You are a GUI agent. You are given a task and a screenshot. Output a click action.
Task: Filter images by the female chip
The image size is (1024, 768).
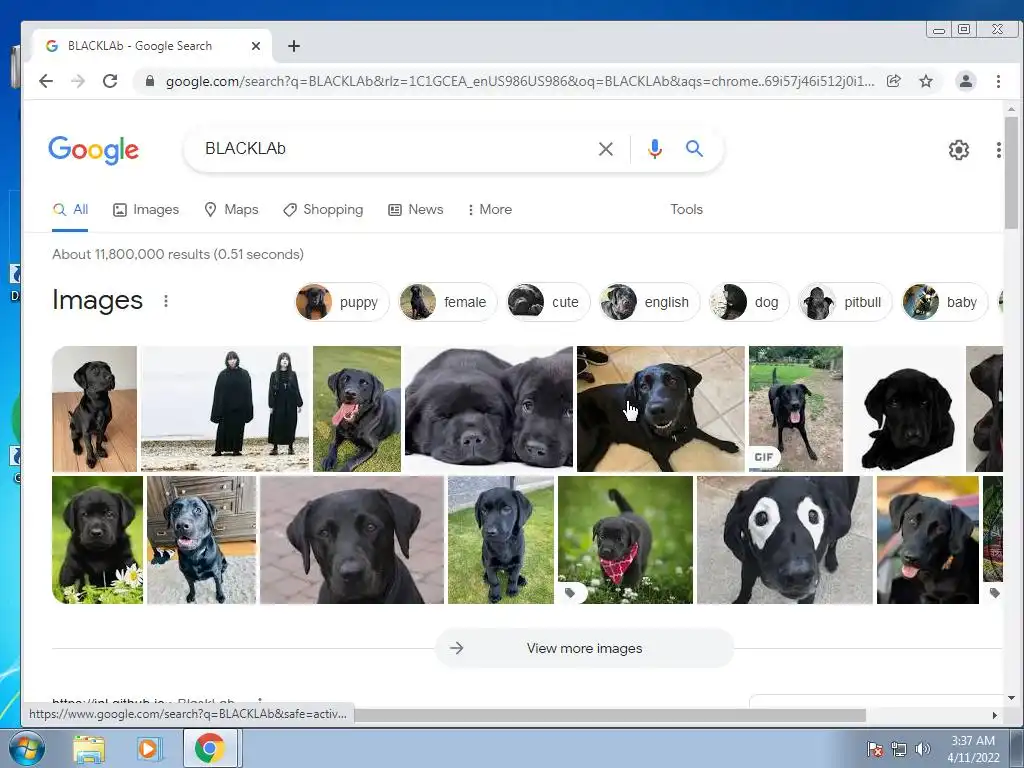point(447,302)
